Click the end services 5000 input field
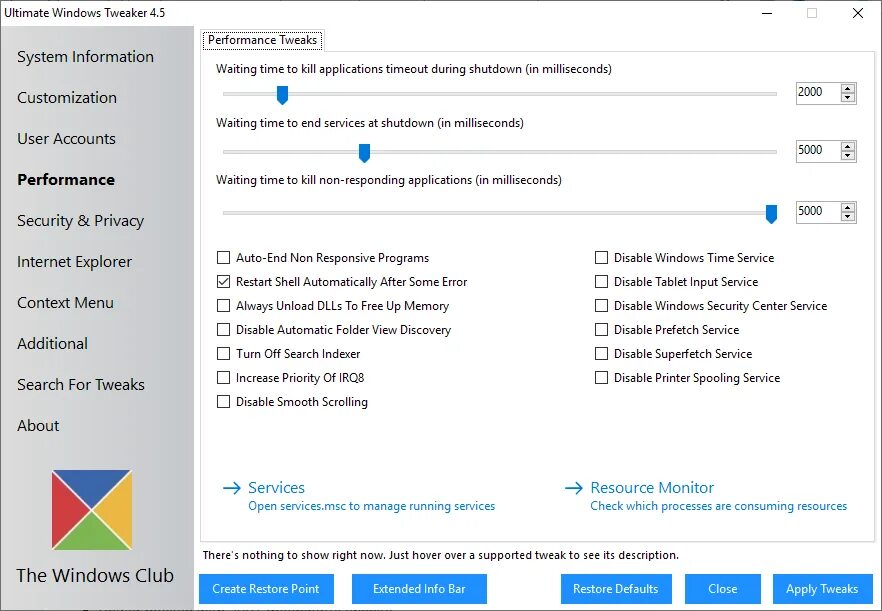The image size is (882, 611). pyautogui.click(x=818, y=151)
